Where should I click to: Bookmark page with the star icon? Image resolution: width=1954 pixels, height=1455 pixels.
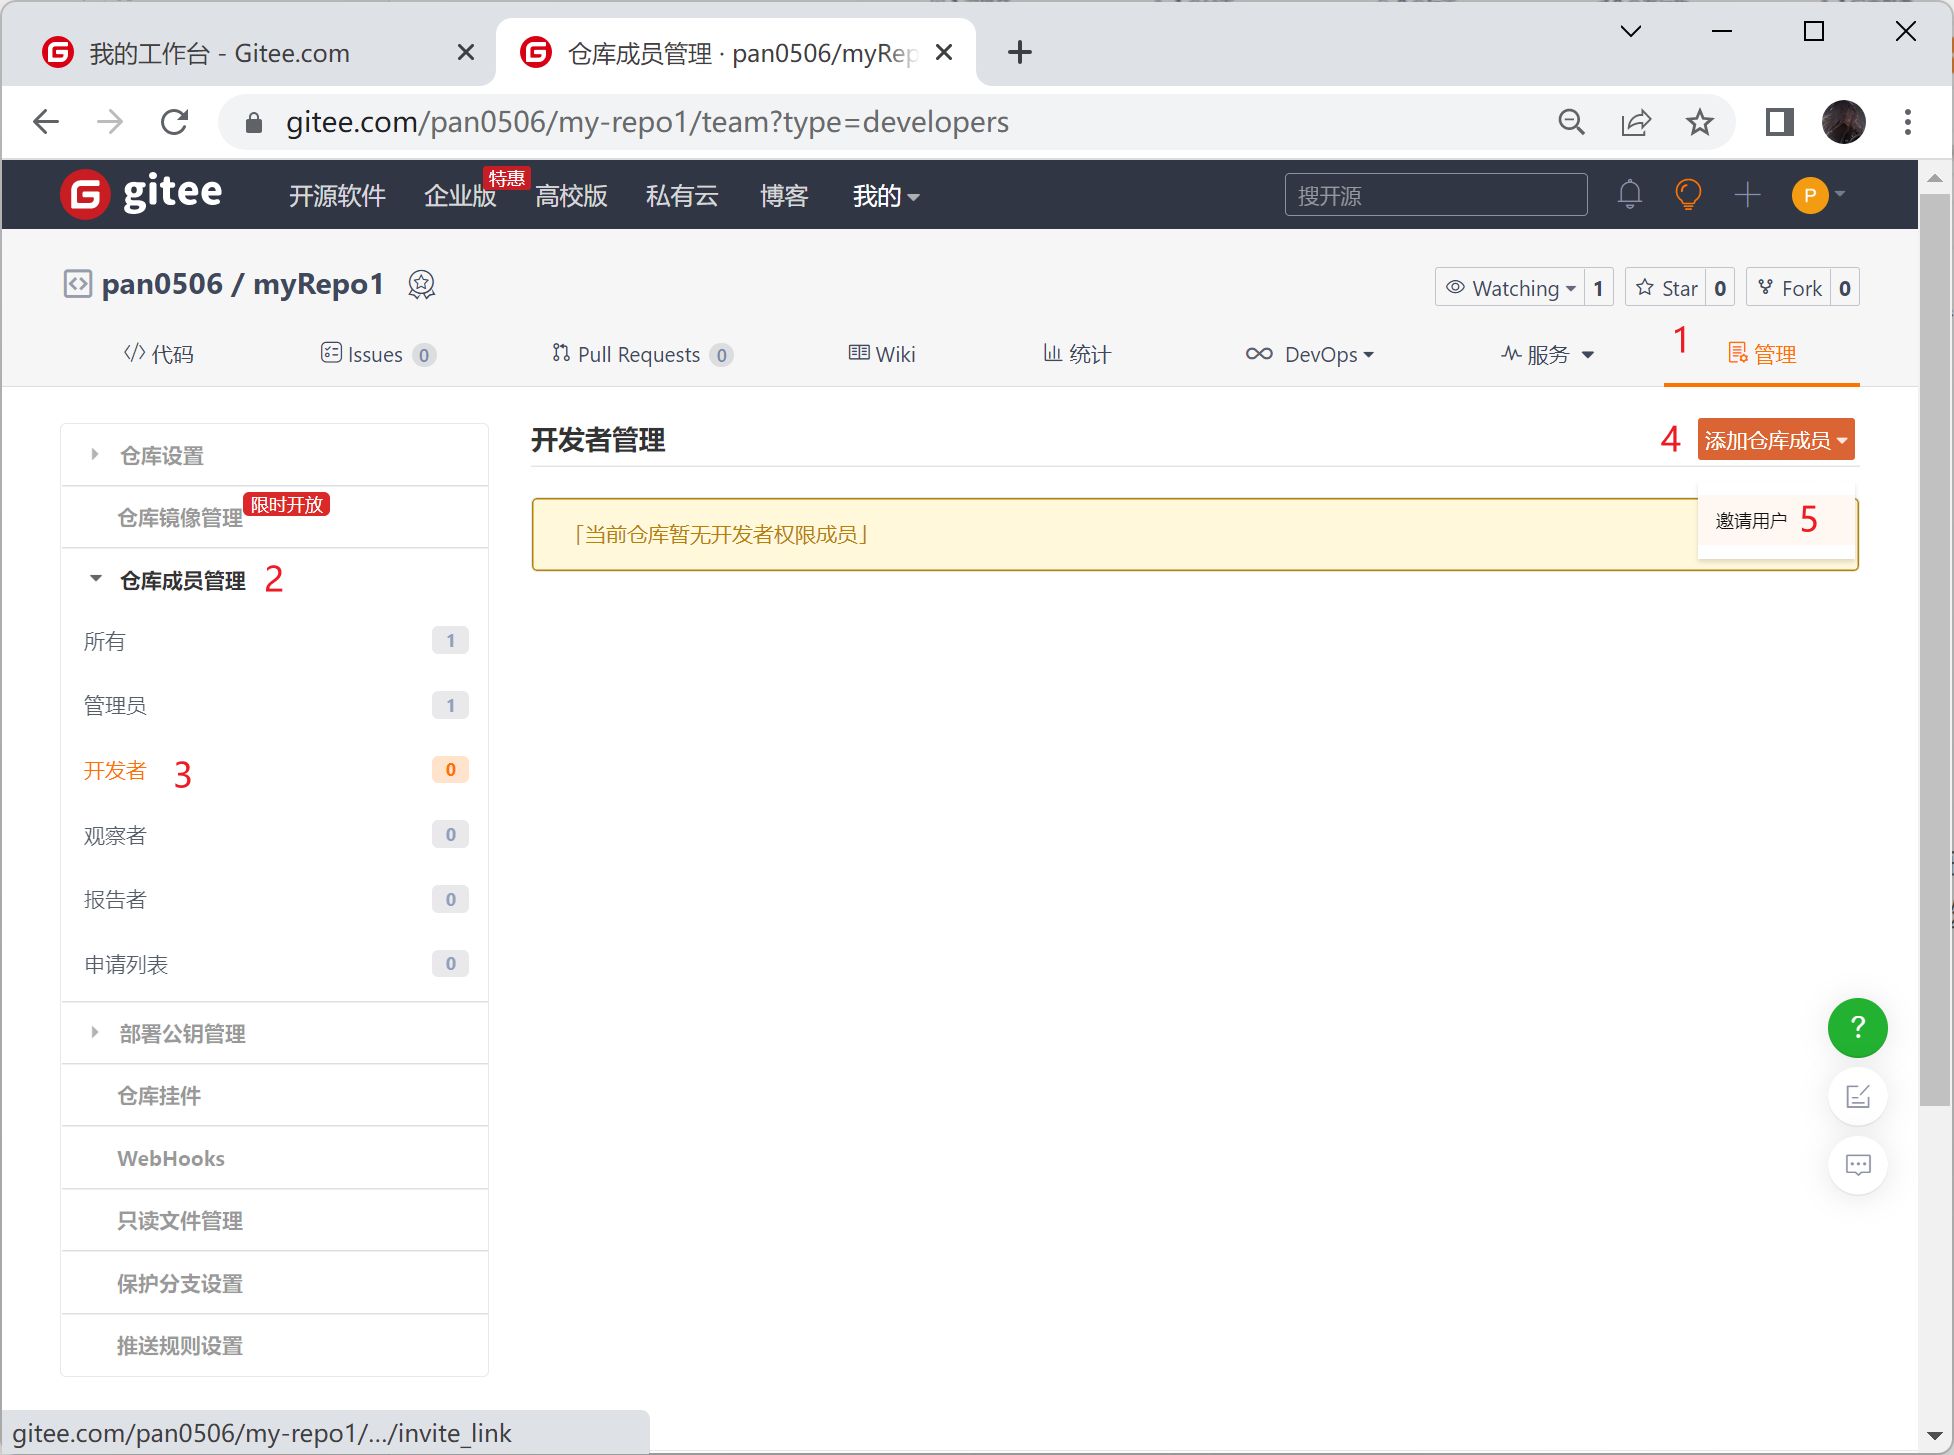point(1699,122)
